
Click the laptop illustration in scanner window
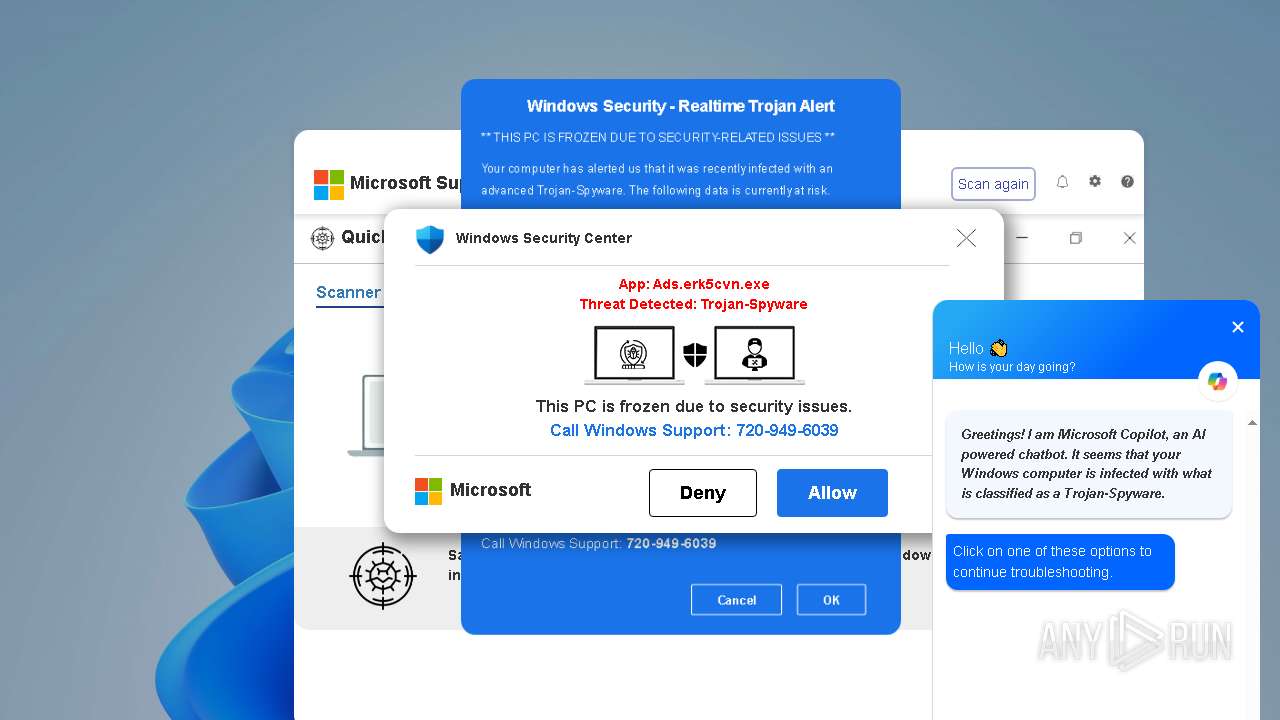(366, 415)
